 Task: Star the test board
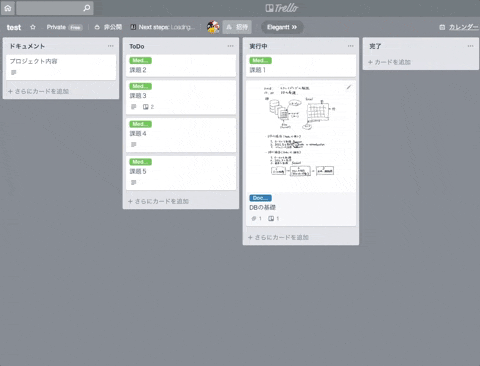[x=33, y=27]
